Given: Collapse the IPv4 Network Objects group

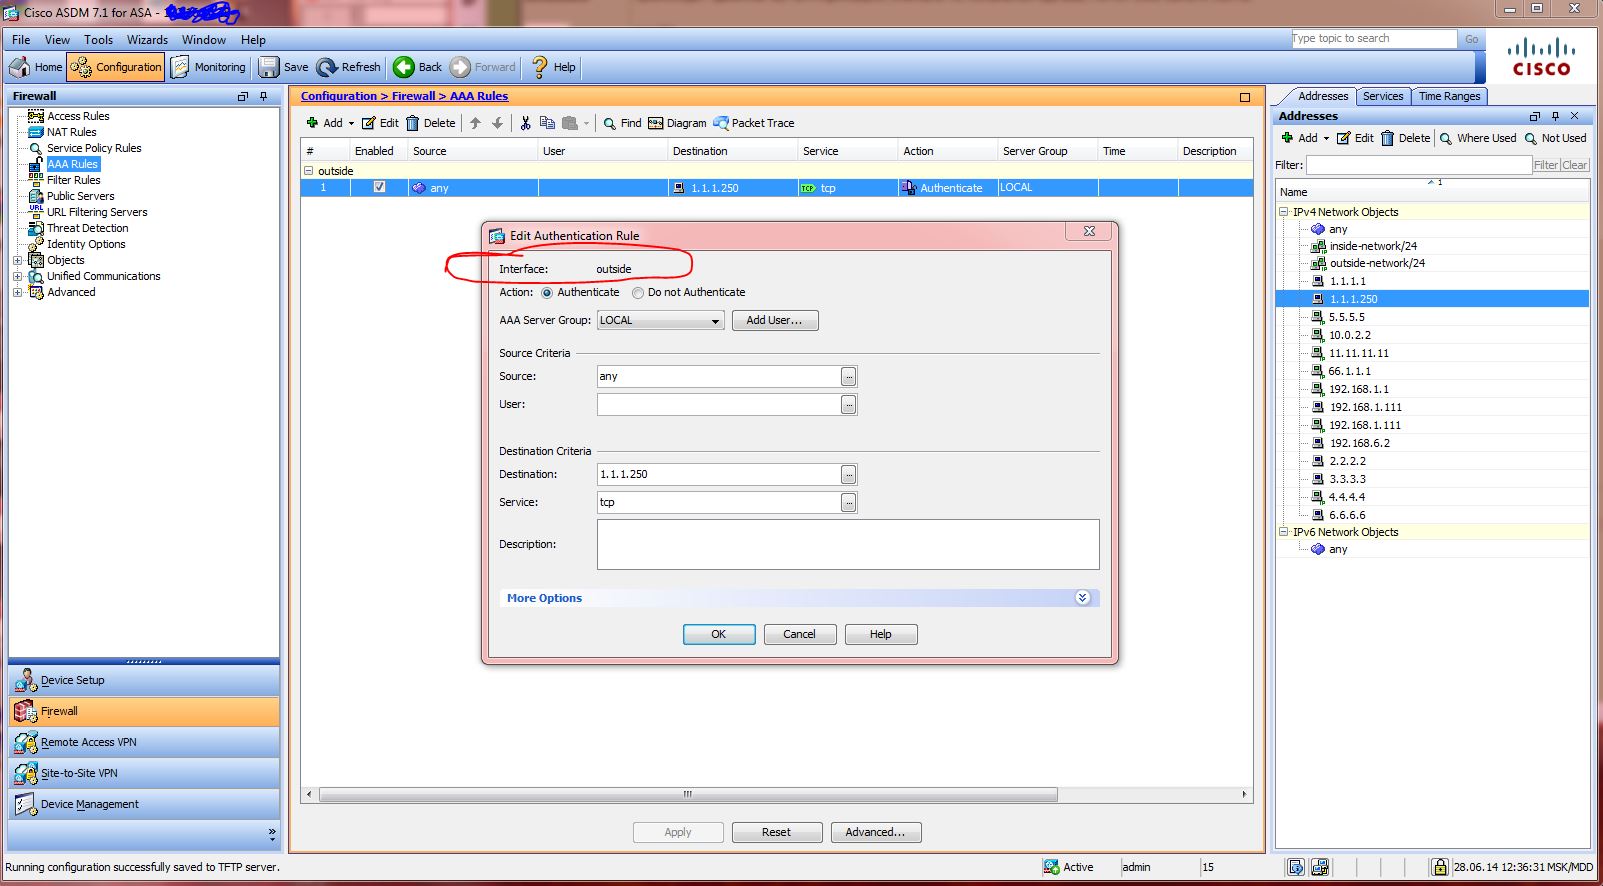Looking at the screenshot, I should tap(1284, 212).
